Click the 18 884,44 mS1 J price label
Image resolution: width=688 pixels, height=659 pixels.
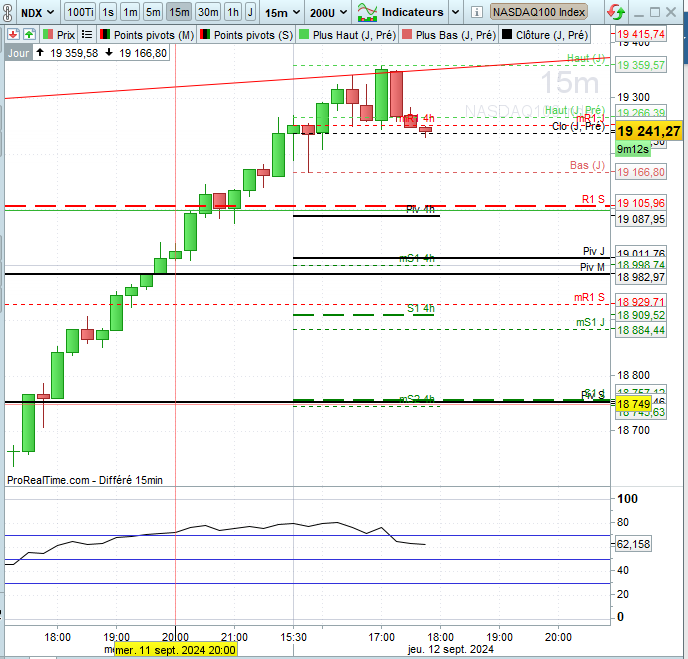[641, 330]
